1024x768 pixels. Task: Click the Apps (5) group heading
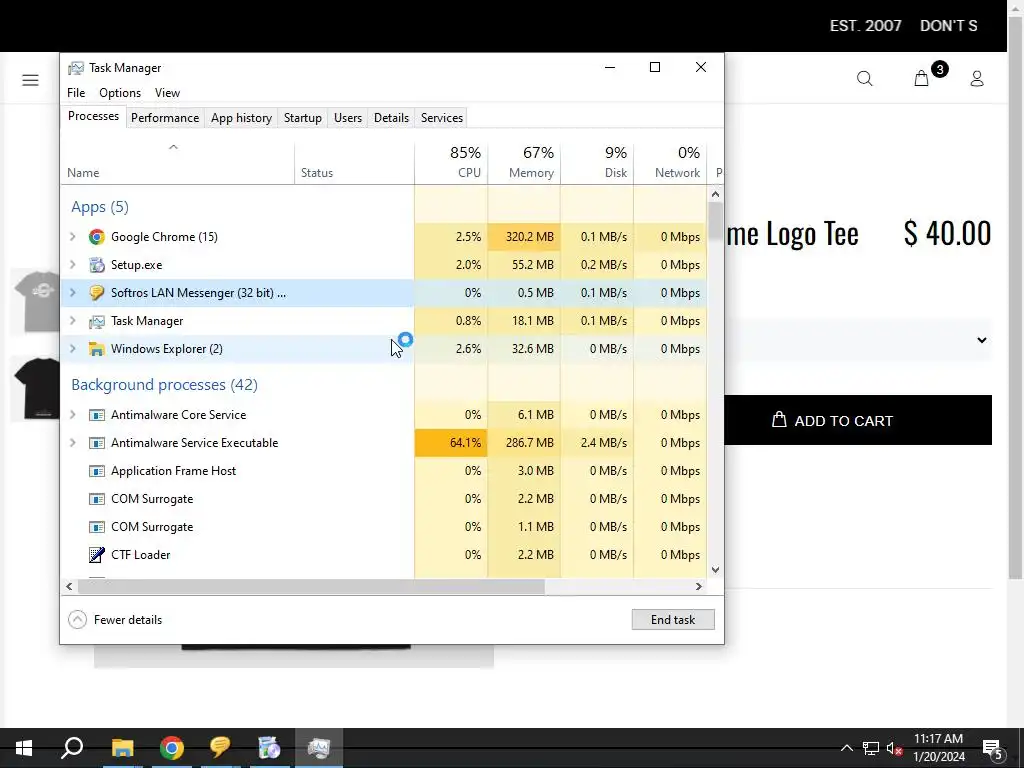click(100, 207)
